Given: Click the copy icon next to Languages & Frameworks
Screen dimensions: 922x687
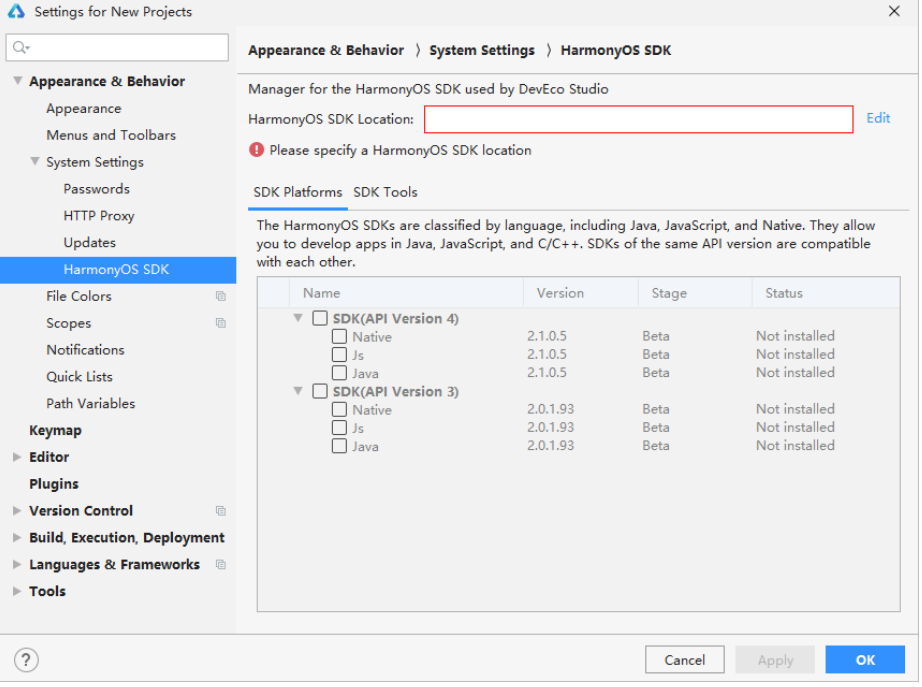Looking at the screenshot, I should (220, 565).
